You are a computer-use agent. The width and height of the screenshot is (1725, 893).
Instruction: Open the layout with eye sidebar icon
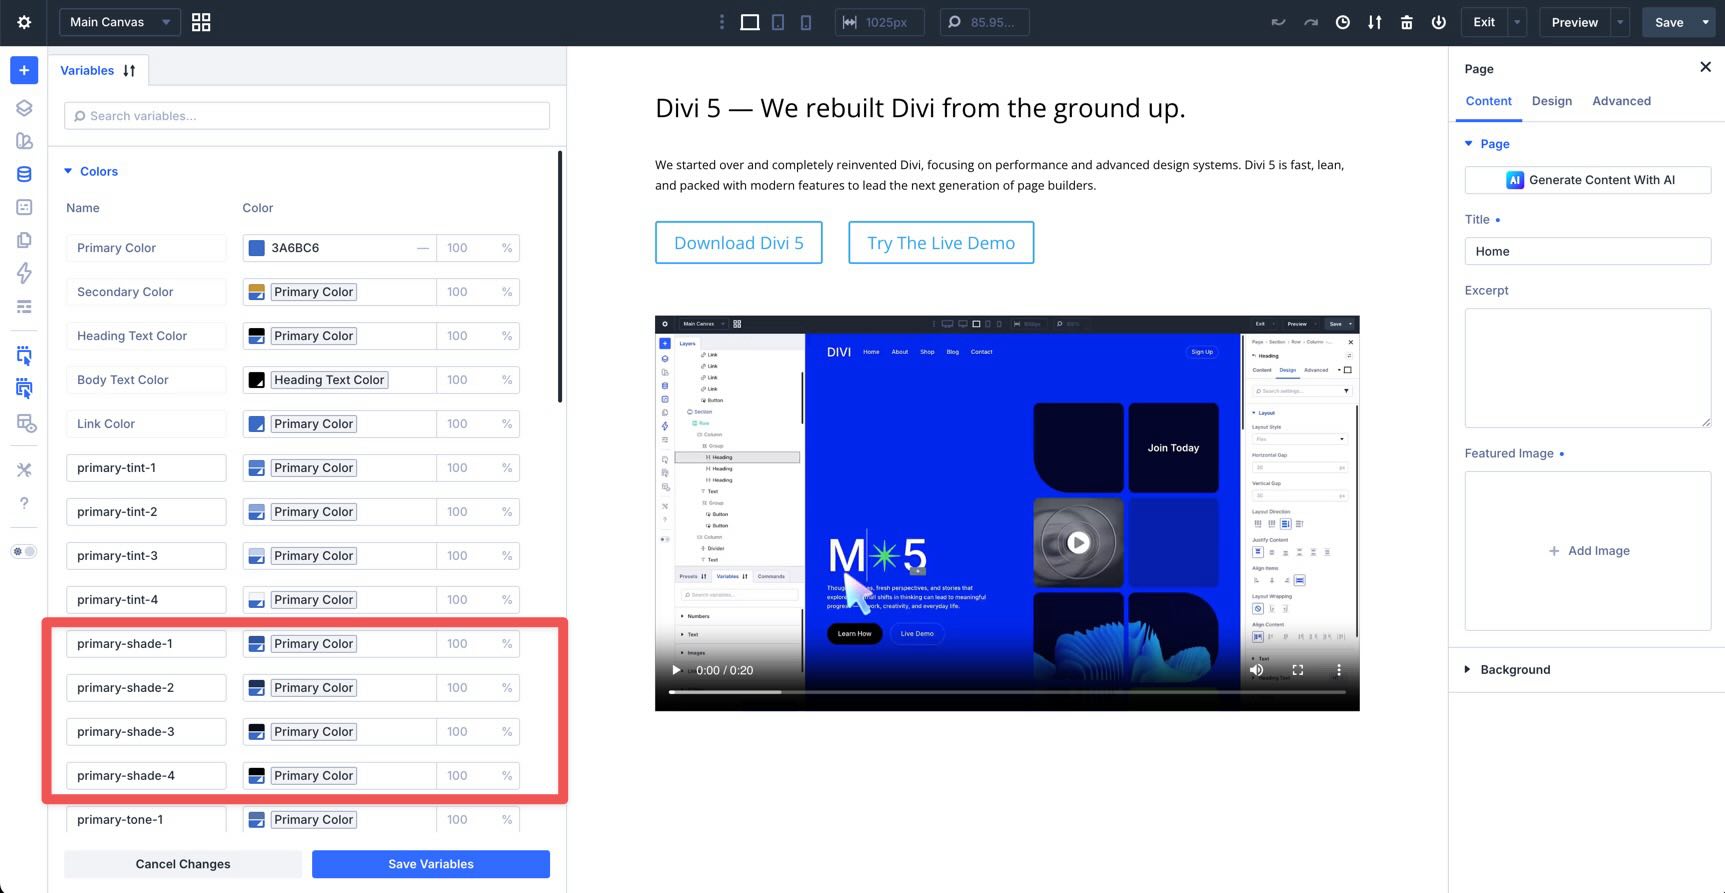click(26, 424)
